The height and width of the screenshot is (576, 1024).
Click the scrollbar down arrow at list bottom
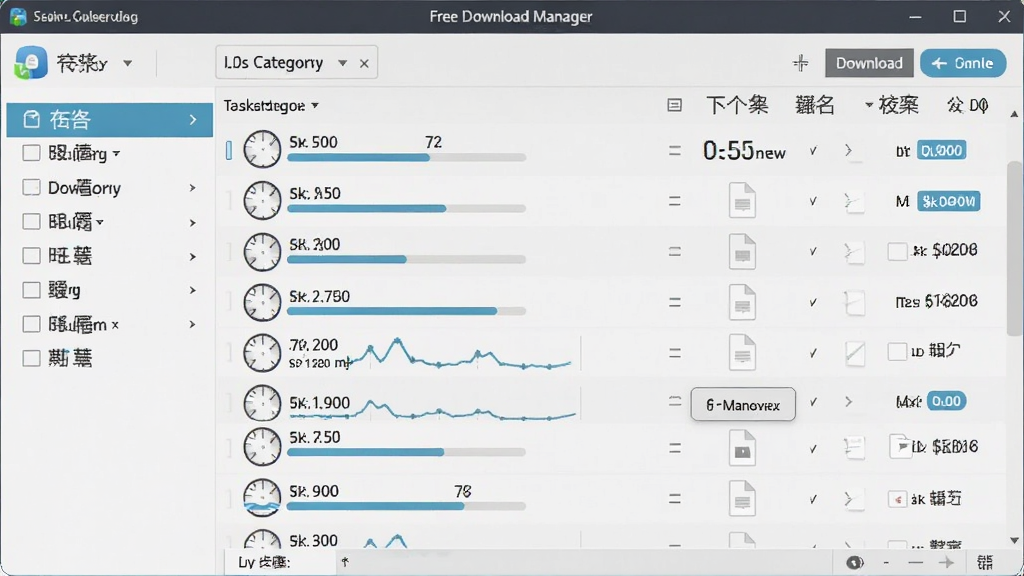1014,541
